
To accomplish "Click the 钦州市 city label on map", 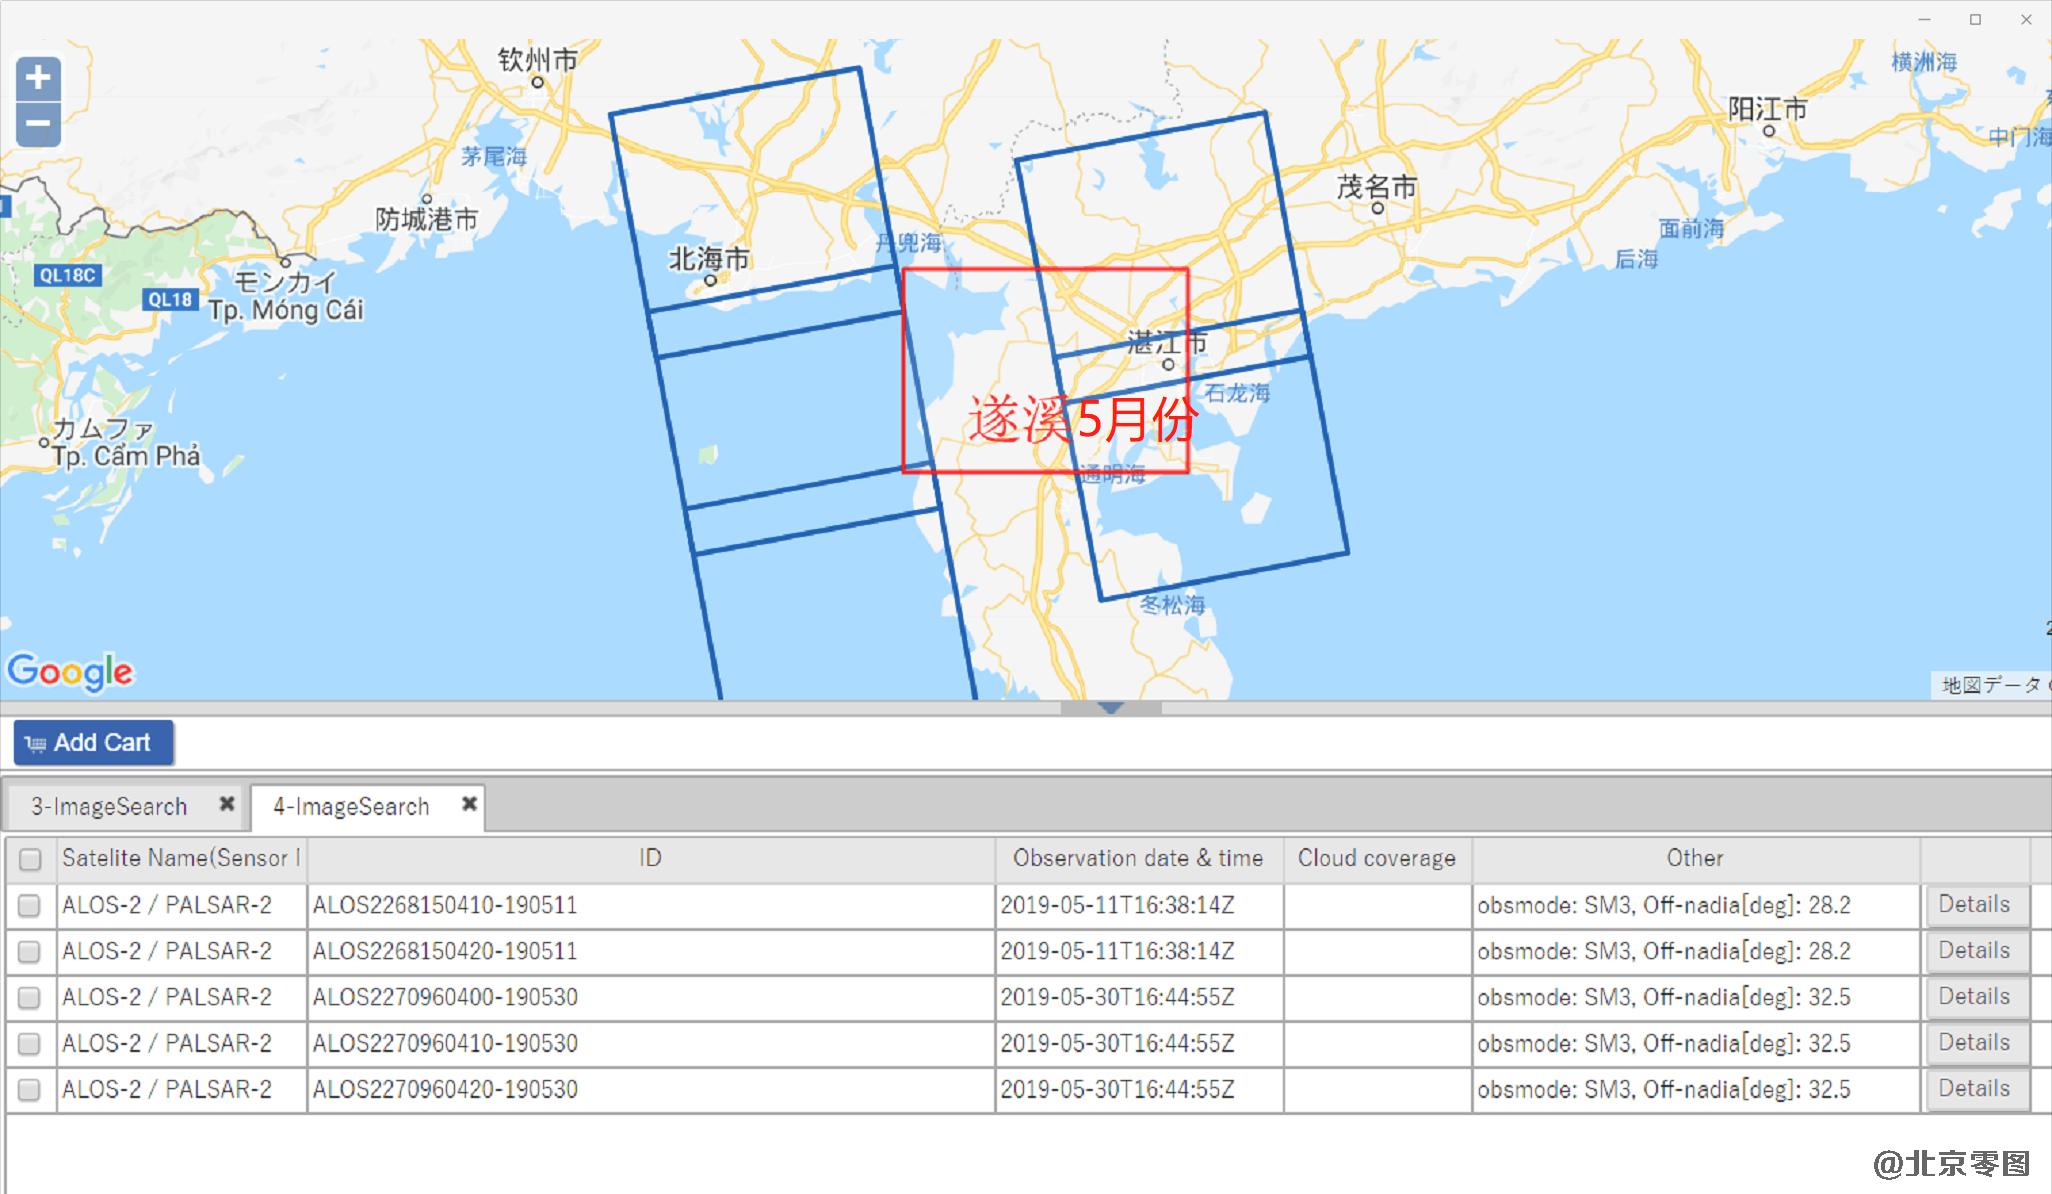I will click(538, 60).
